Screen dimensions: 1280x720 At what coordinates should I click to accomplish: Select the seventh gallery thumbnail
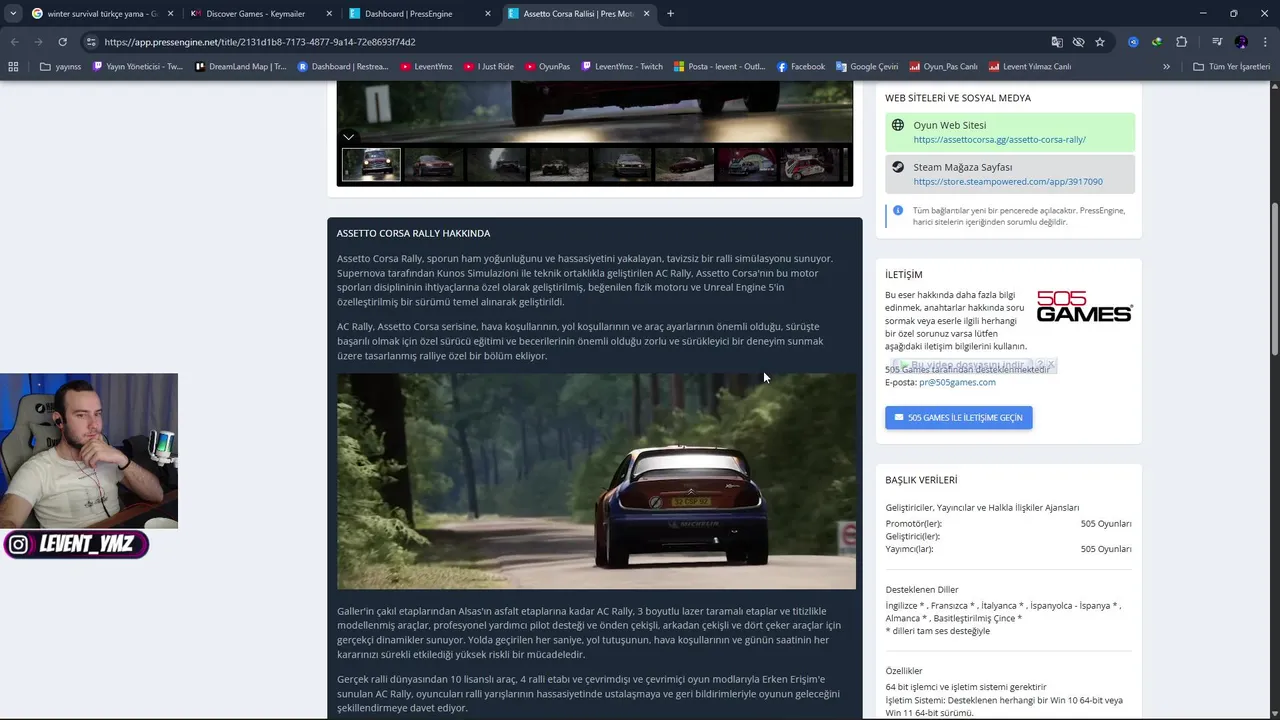(x=748, y=165)
